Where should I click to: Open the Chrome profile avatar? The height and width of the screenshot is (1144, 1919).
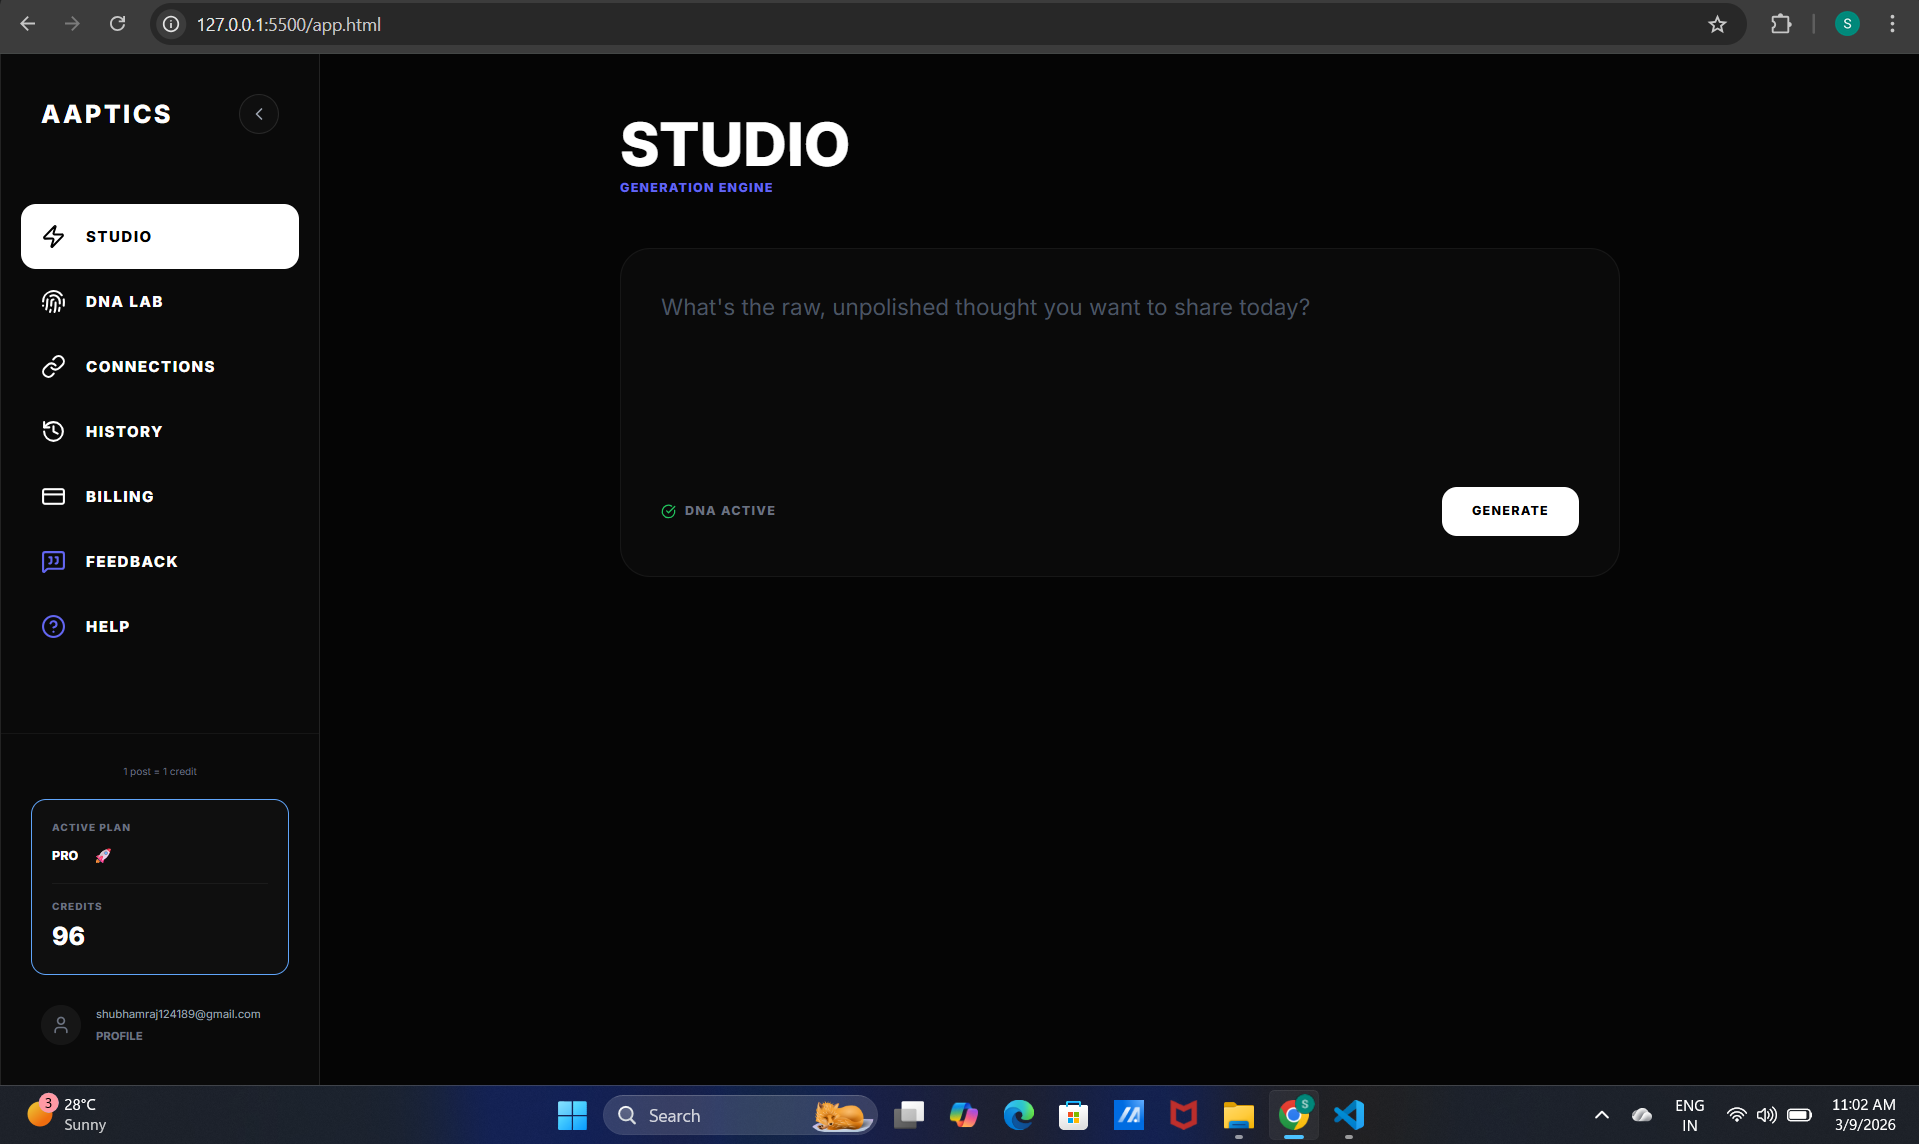1847,24
